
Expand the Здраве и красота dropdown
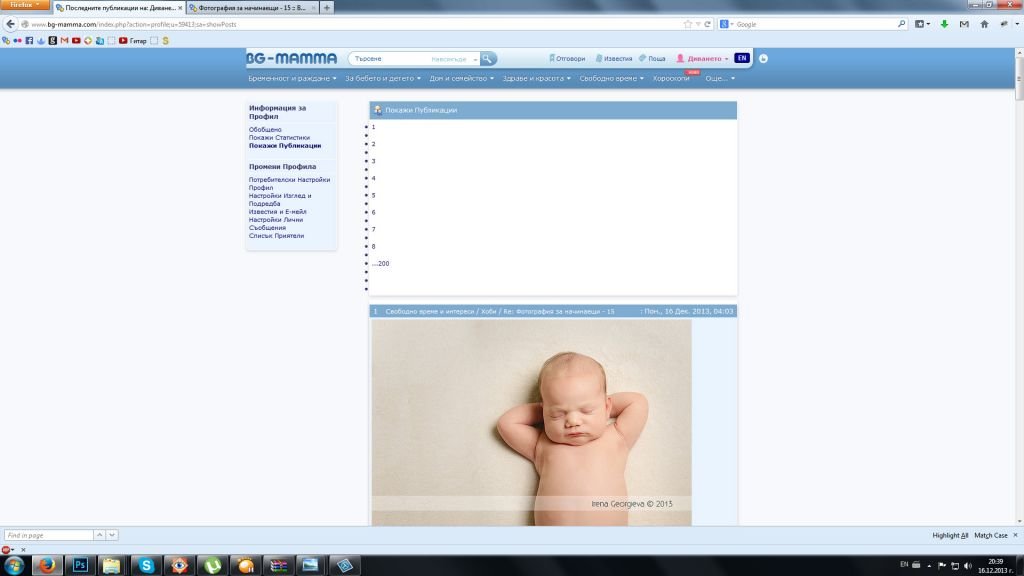tap(536, 78)
